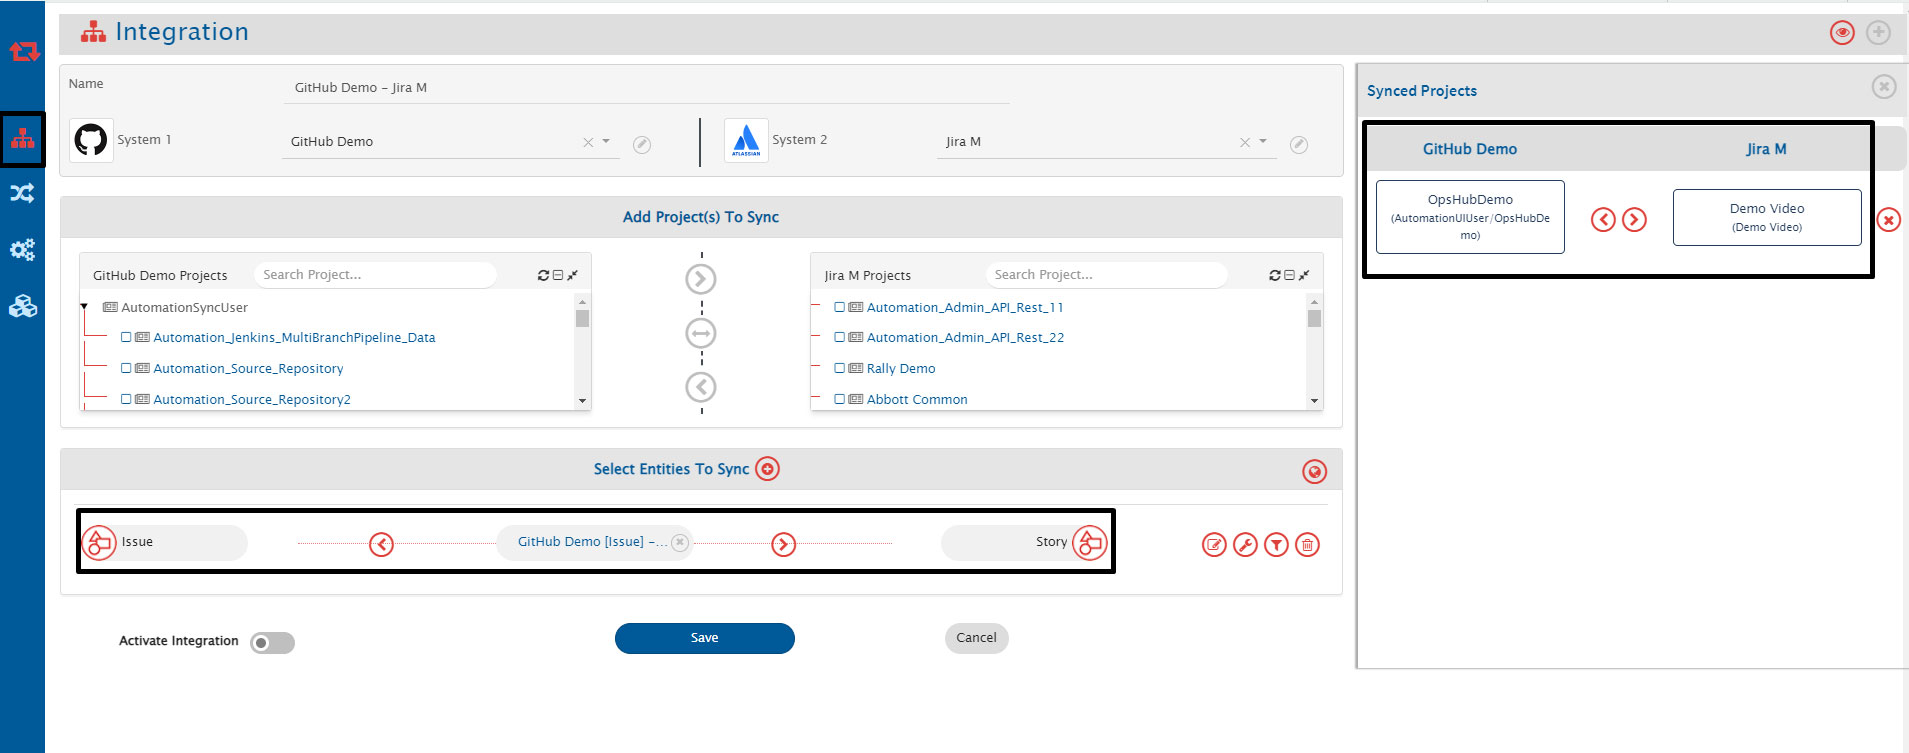Viewport: 1909px width, 753px height.
Task: Add entity with Select Entities plus icon
Action: tap(767, 469)
